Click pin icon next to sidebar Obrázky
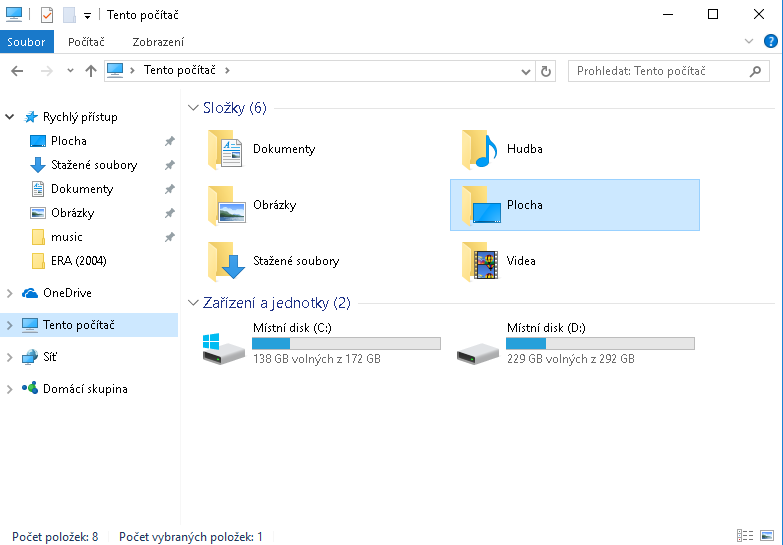The height and width of the screenshot is (545, 783). (170, 213)
